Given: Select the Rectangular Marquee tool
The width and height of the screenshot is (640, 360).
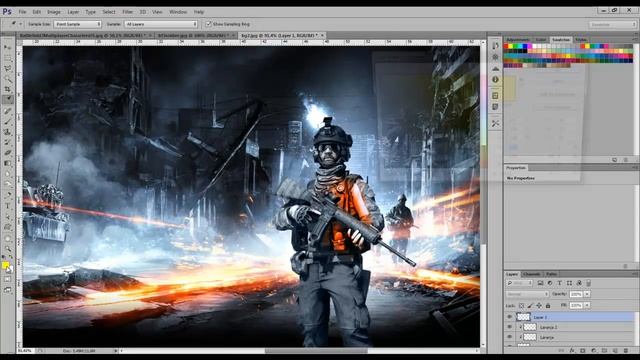Looking at the screenshot, I should coord(7,58).
